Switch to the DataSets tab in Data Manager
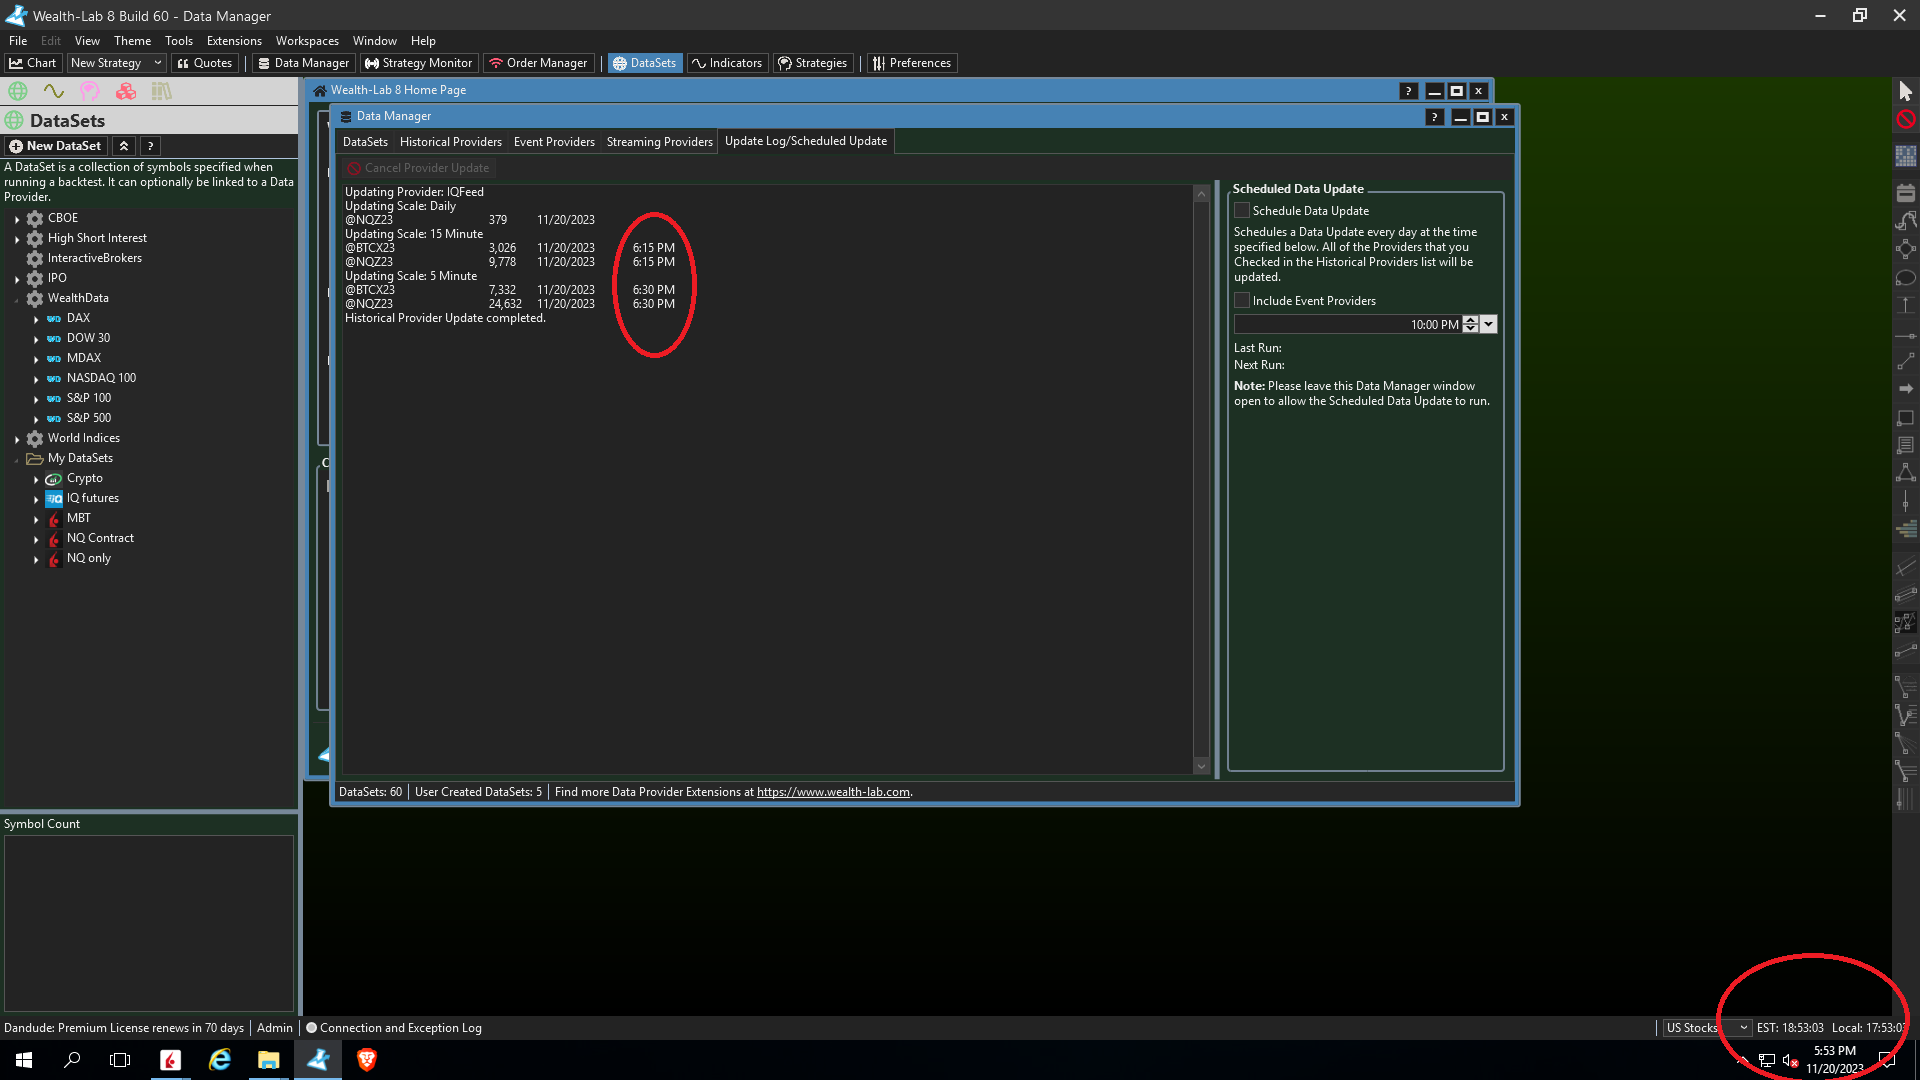 tap(365, 142)
